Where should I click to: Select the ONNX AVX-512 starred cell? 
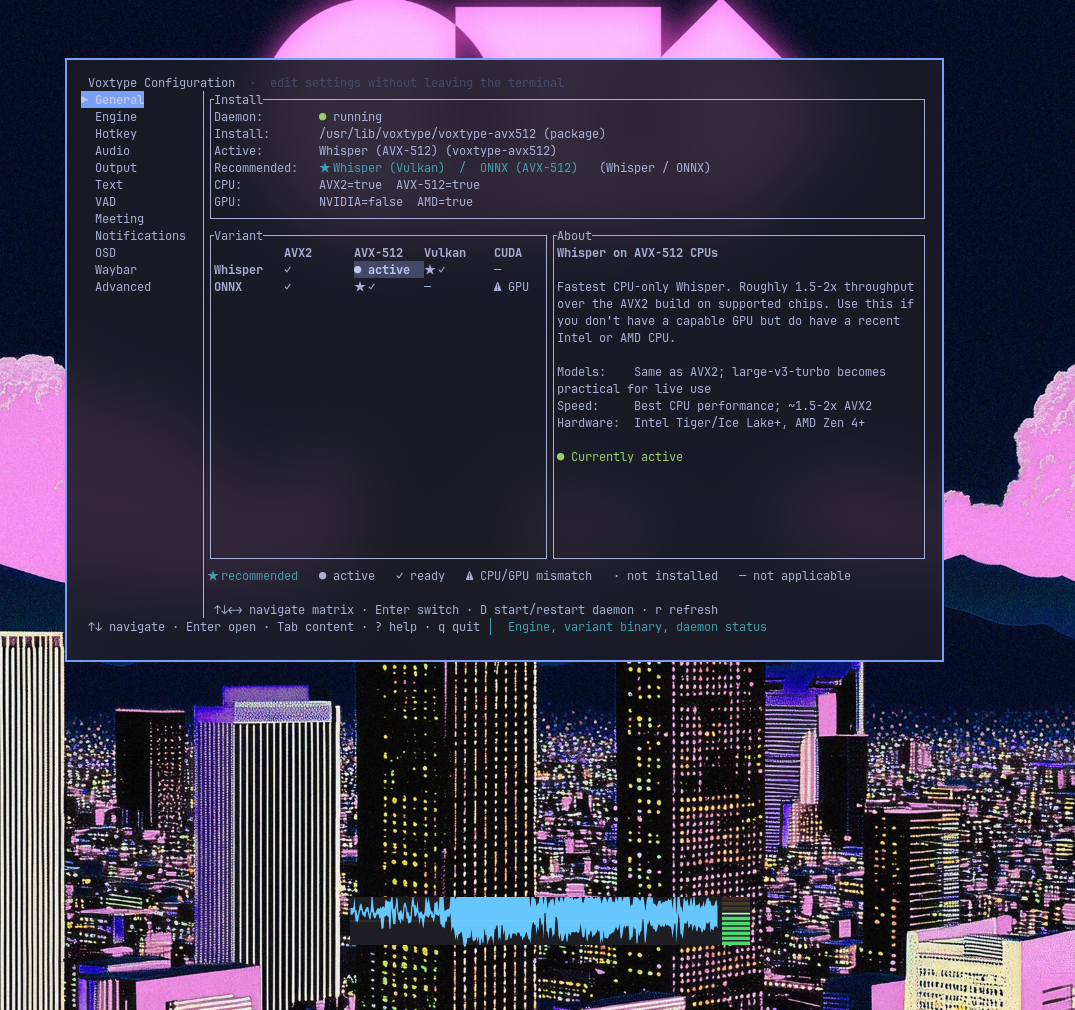click(x=365, y=287)
